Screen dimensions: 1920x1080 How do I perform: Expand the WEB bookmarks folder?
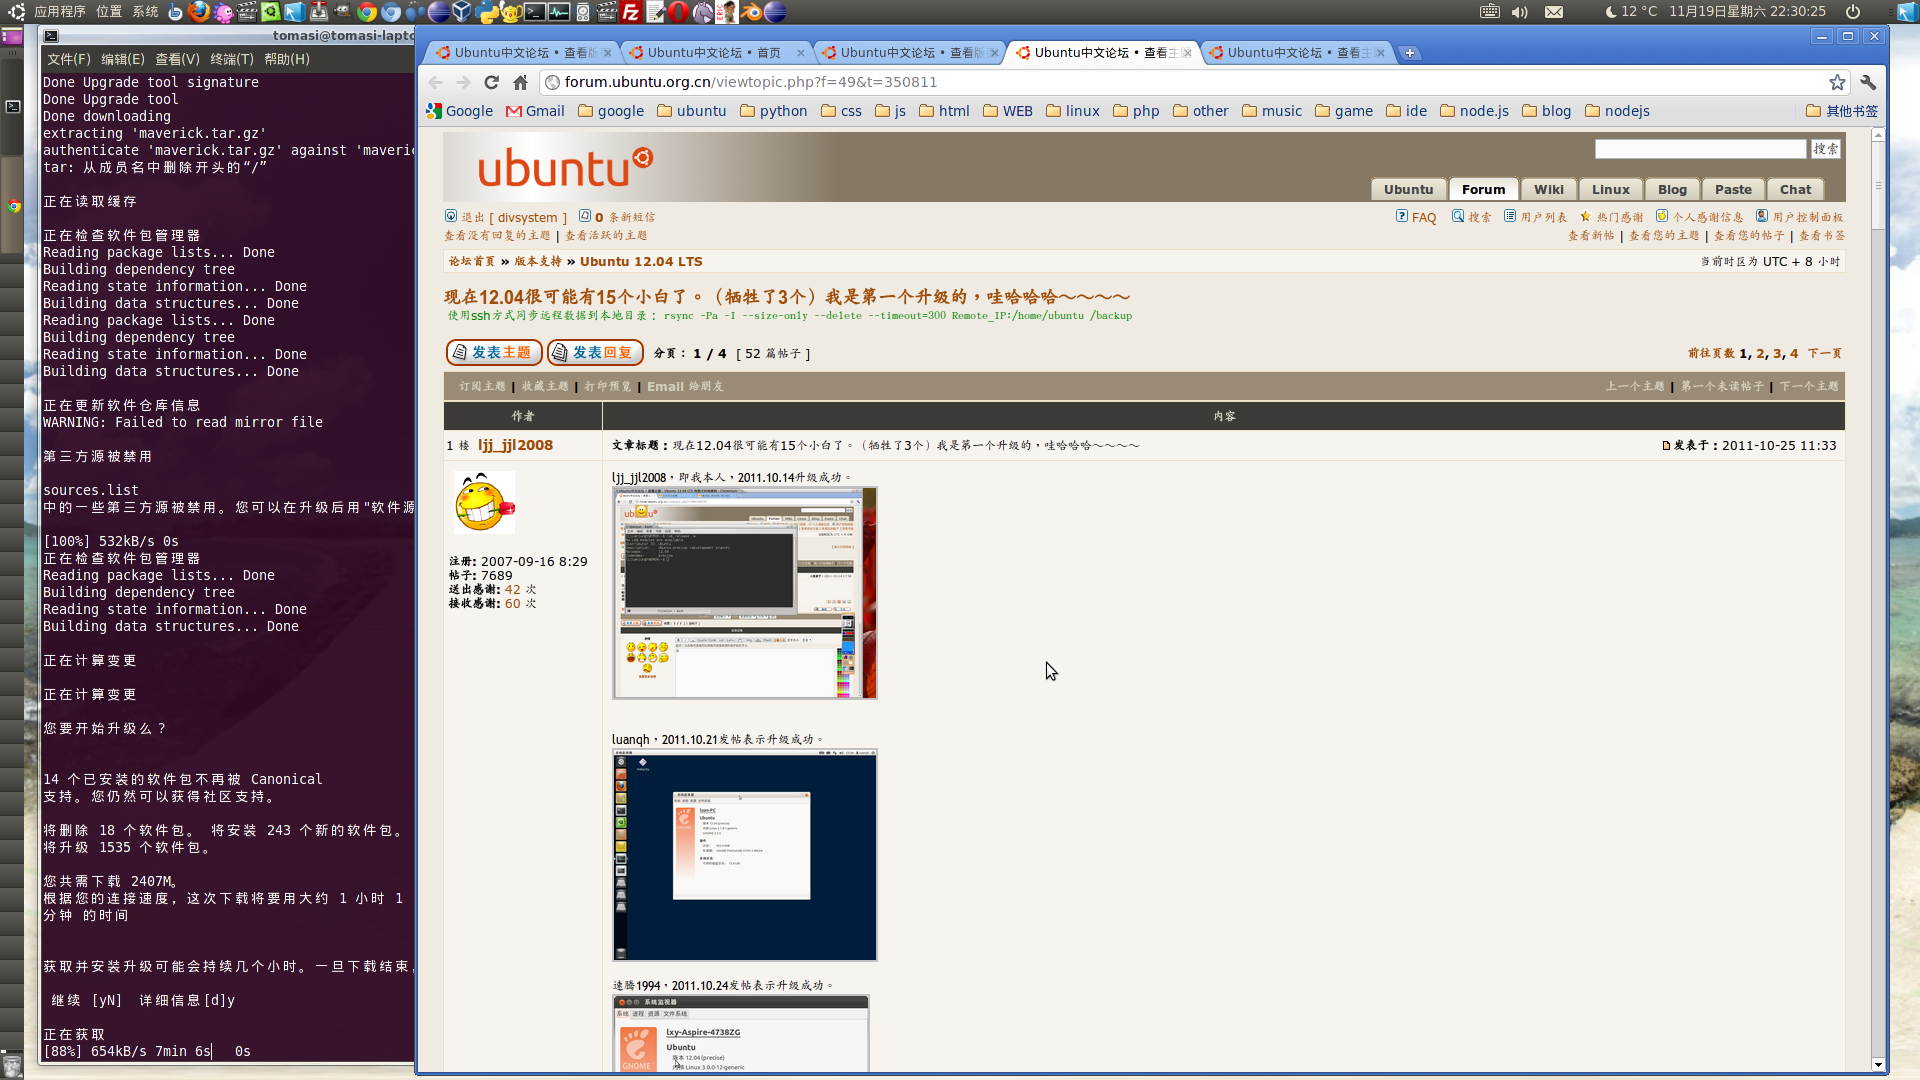tap(1007, 111)
